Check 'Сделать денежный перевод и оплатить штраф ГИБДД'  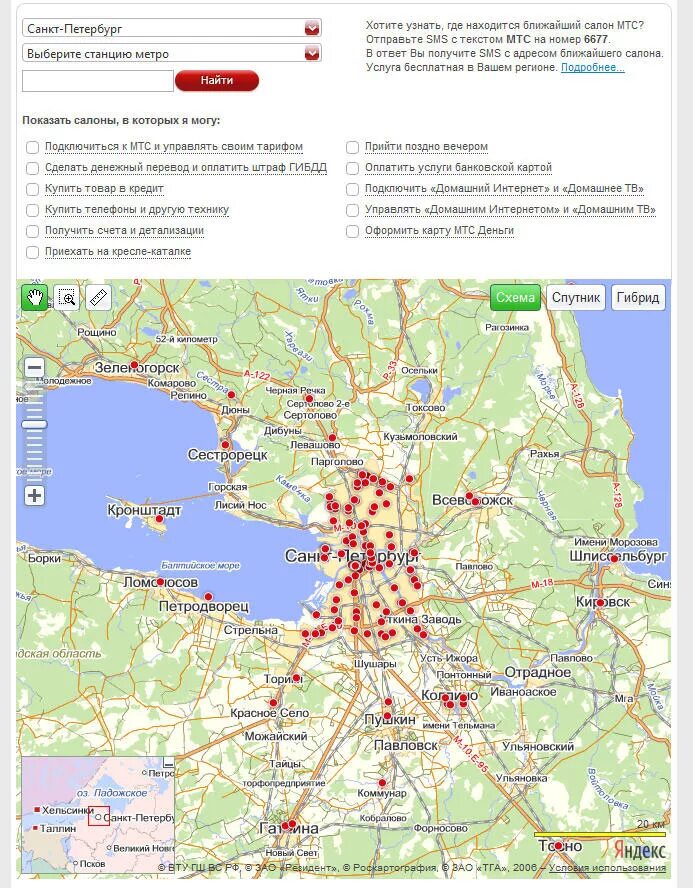(x=32, y=168)
